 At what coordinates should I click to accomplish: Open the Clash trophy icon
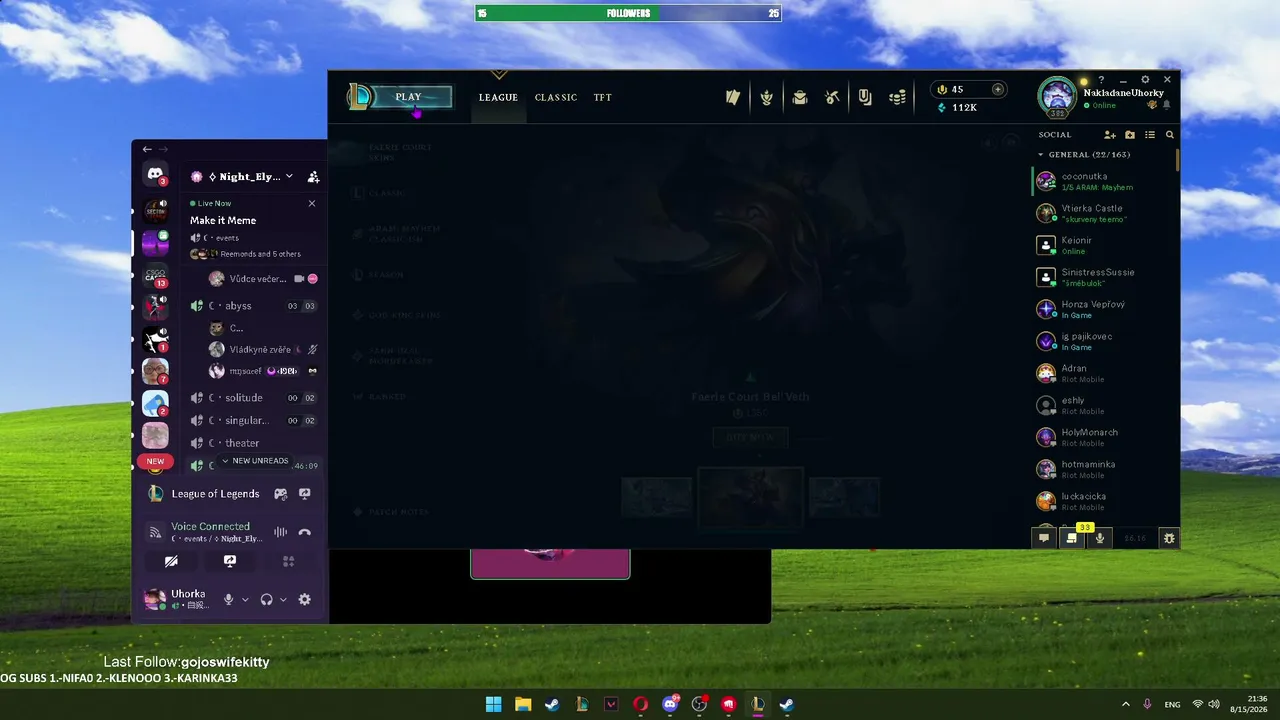(x=766, y=97)
